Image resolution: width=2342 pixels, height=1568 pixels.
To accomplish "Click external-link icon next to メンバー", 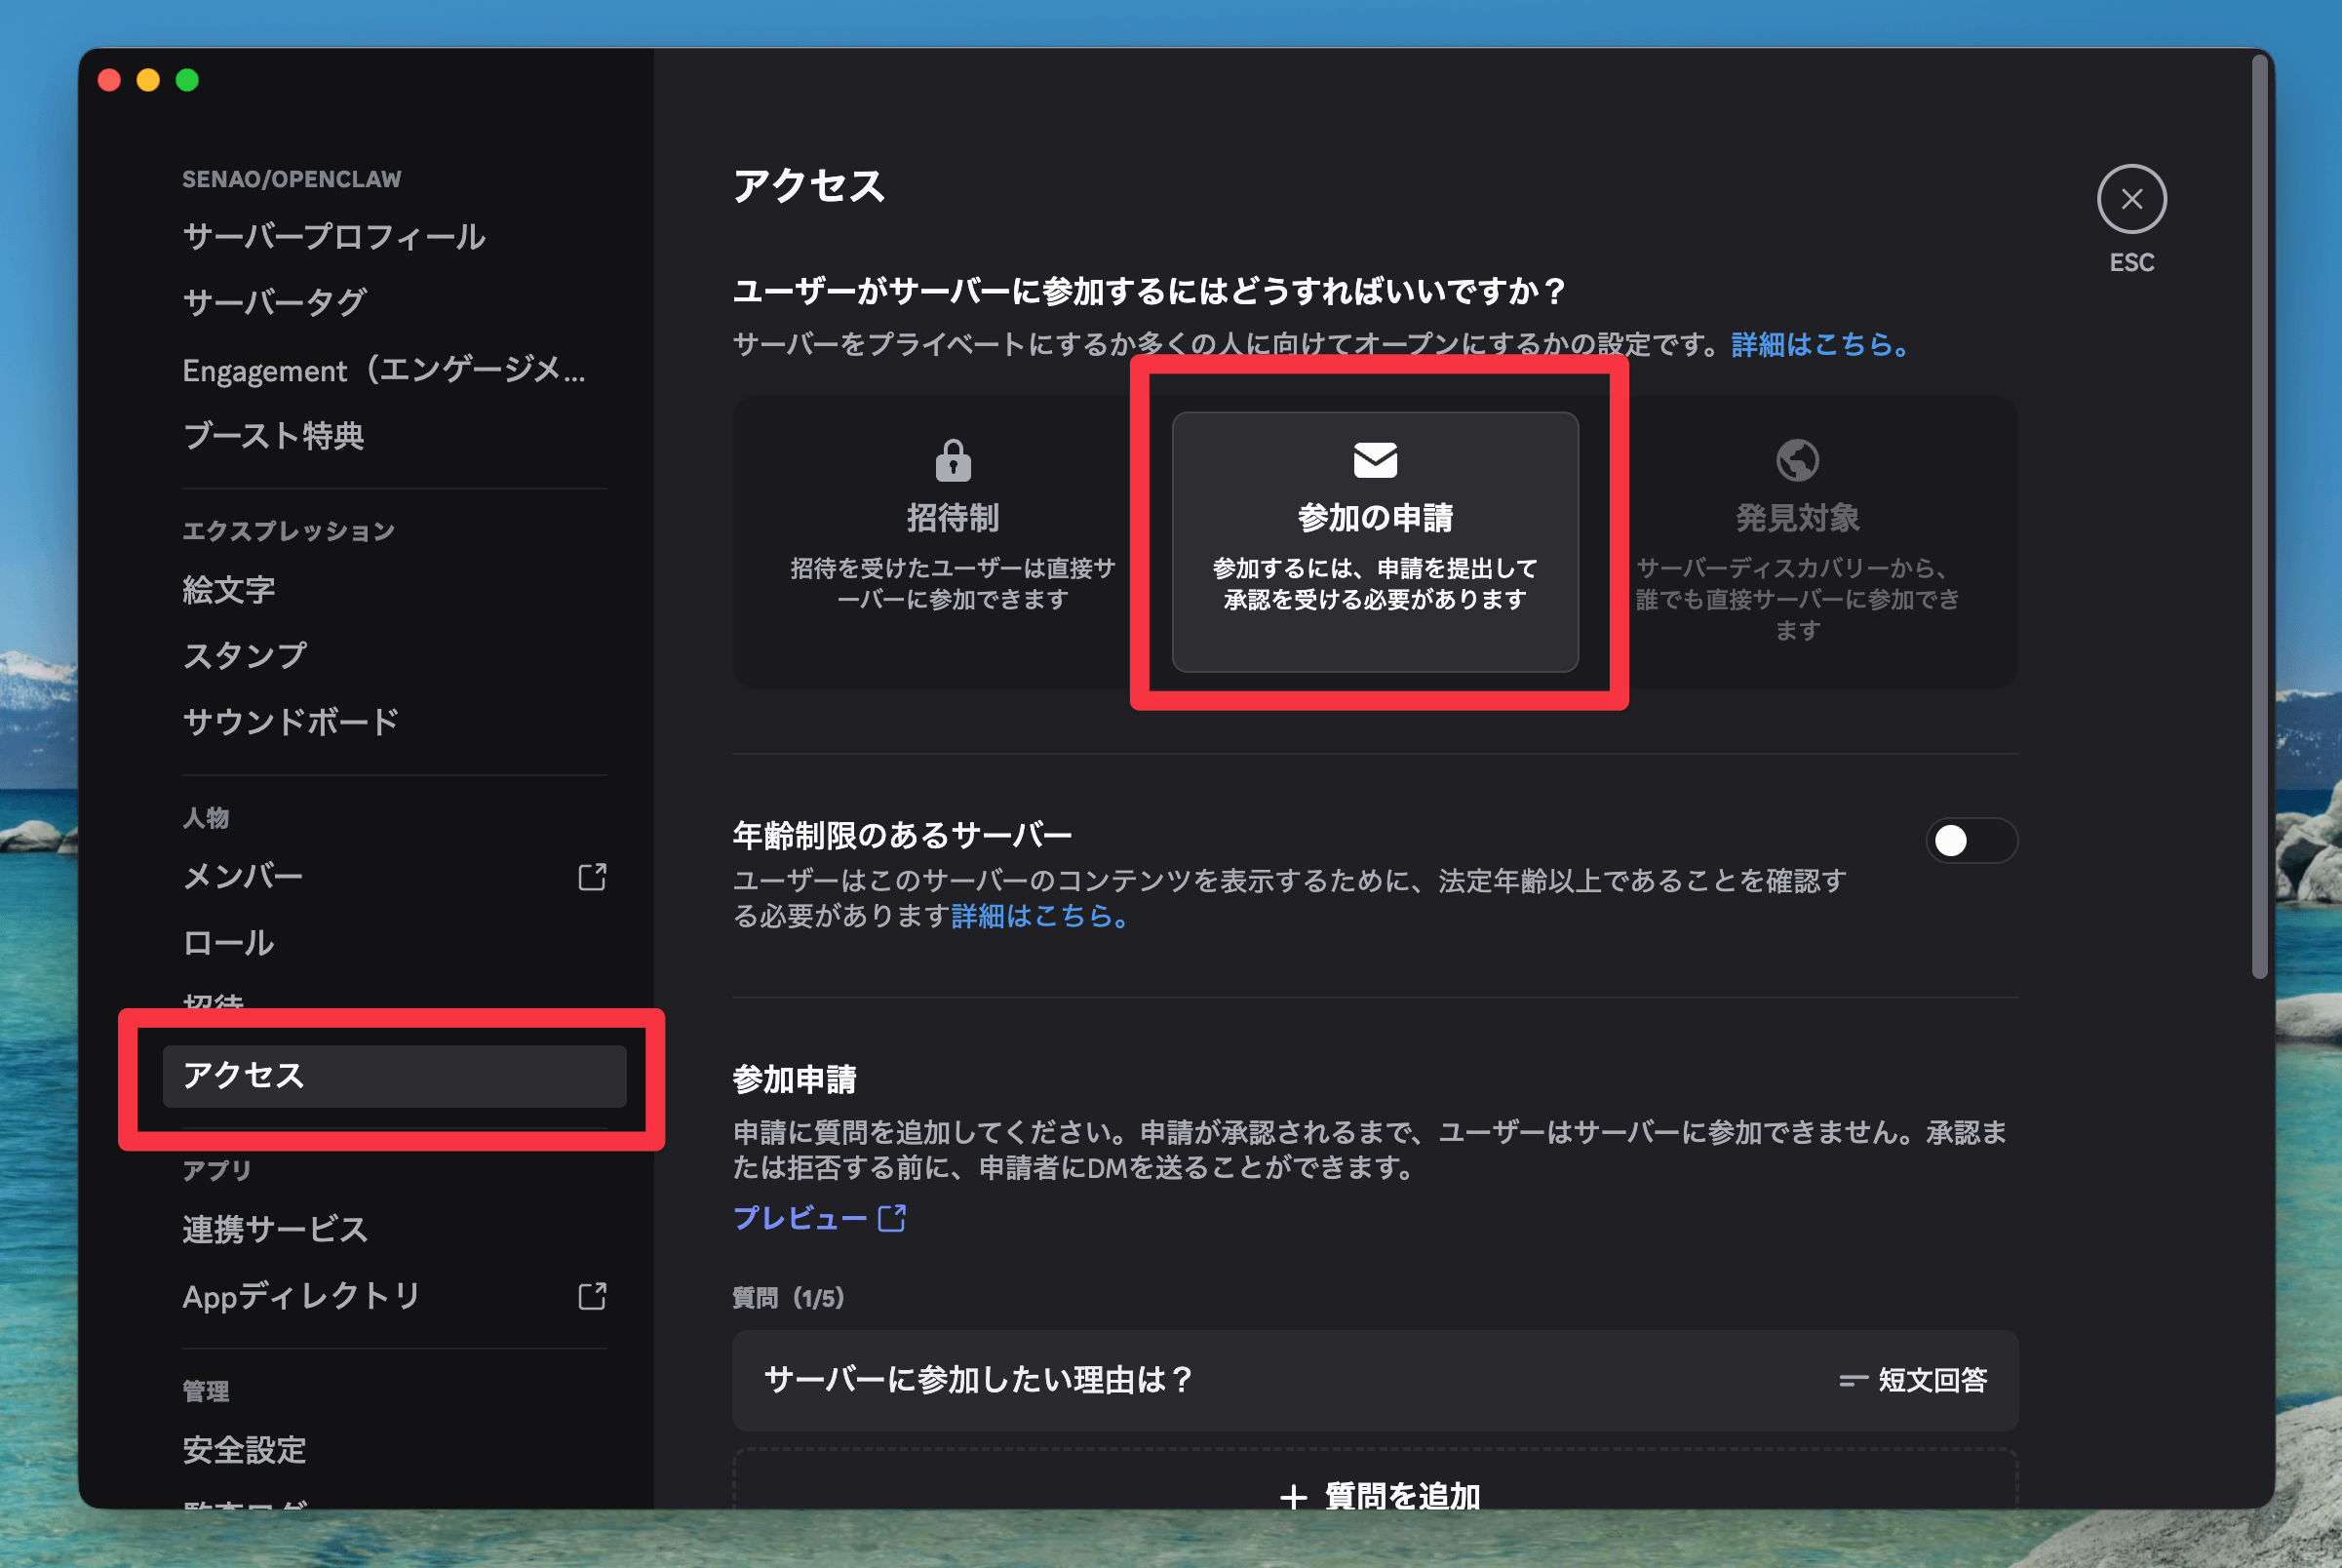I will pyautogui.click(x=592, y=877).
